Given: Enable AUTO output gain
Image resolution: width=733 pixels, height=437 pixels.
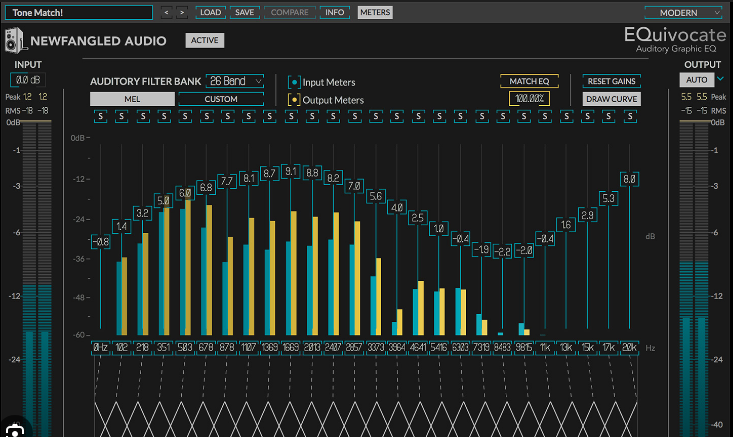Looking at the screenshot, I should [697, 80].
